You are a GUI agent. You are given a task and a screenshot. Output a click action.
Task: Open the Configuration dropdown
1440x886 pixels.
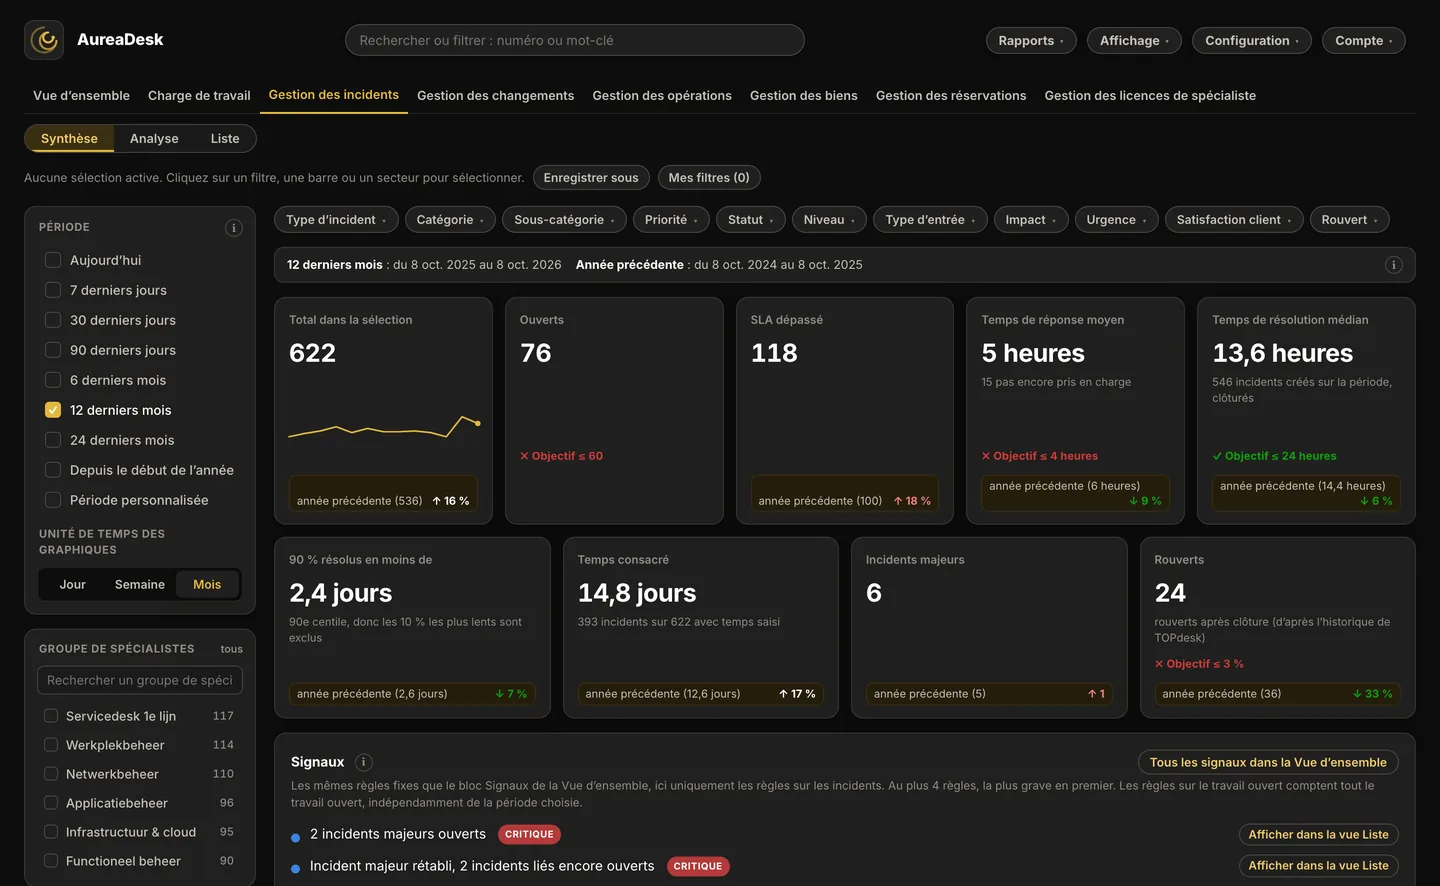coord(1252,41)
